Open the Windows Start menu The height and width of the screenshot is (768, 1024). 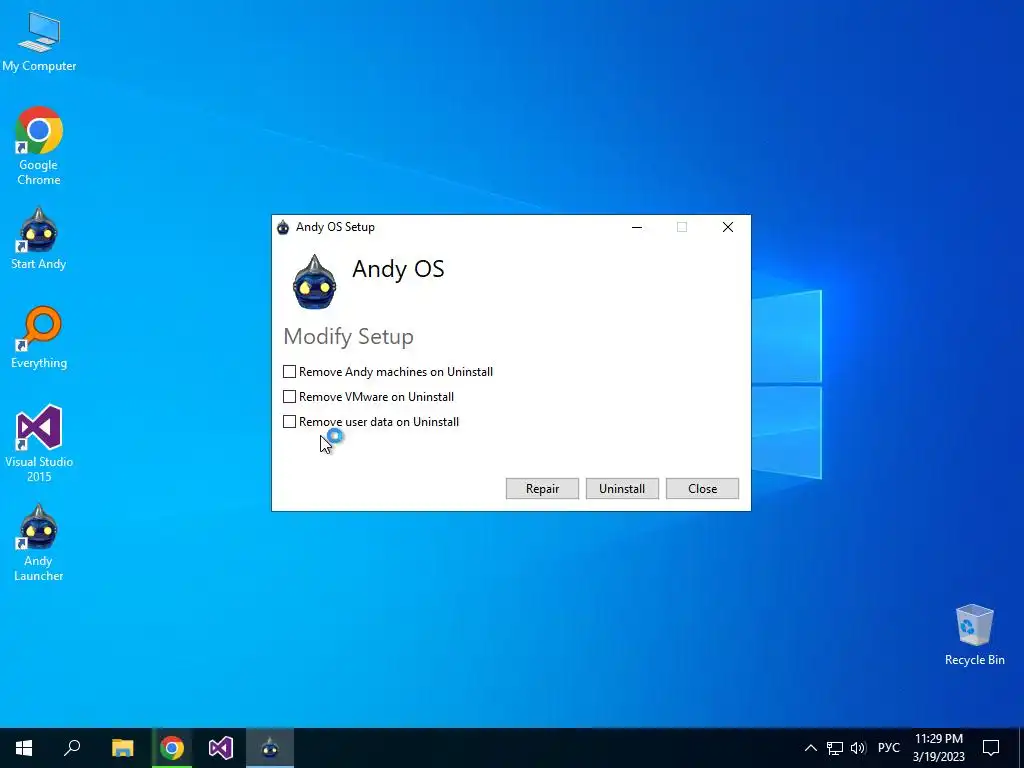click(24, 748)
